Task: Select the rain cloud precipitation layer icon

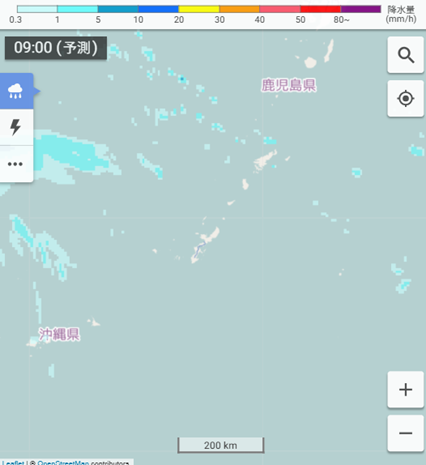Action: (x=16, y=91)
